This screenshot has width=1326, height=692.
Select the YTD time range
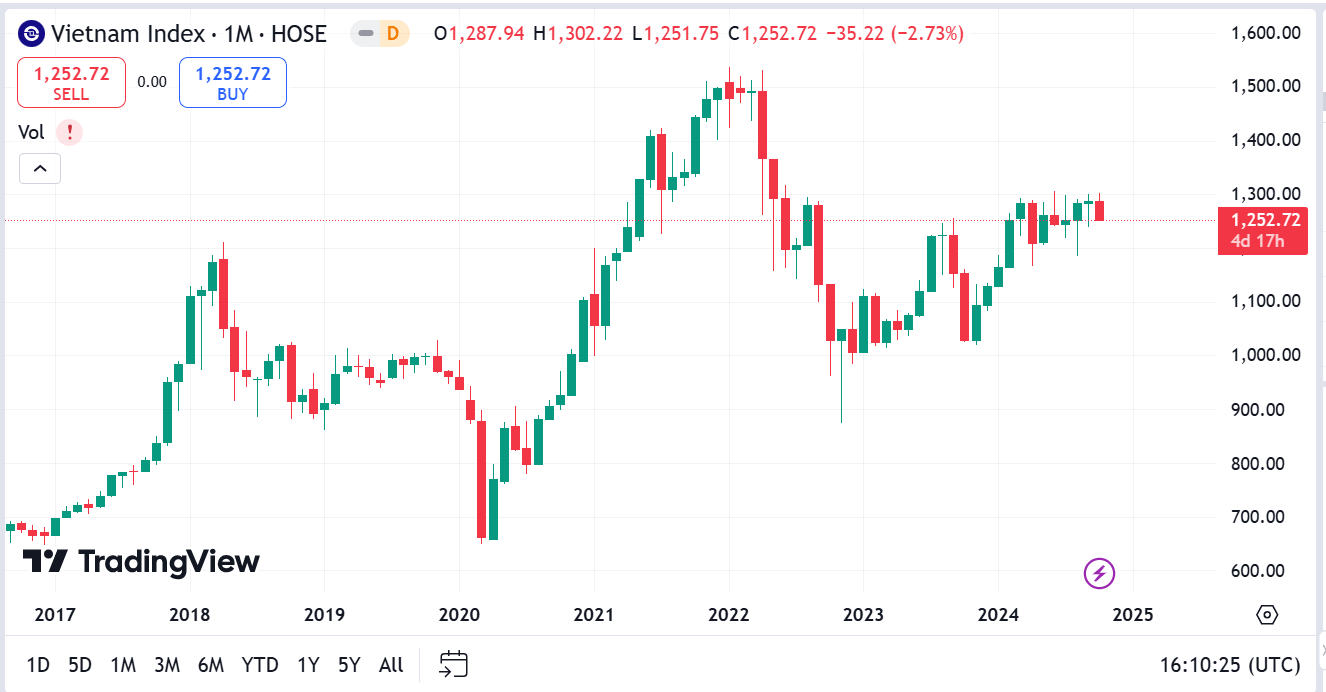260,664
